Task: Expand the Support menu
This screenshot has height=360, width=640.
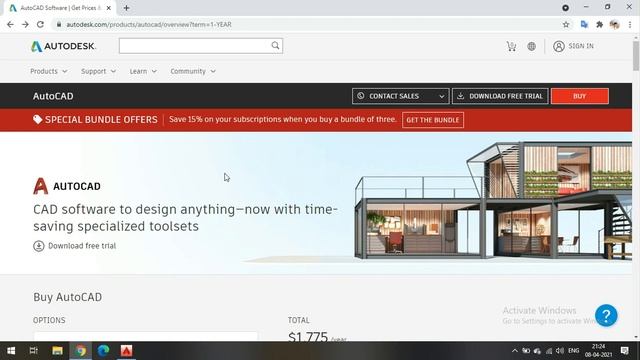Action: (x=98, y=71)
